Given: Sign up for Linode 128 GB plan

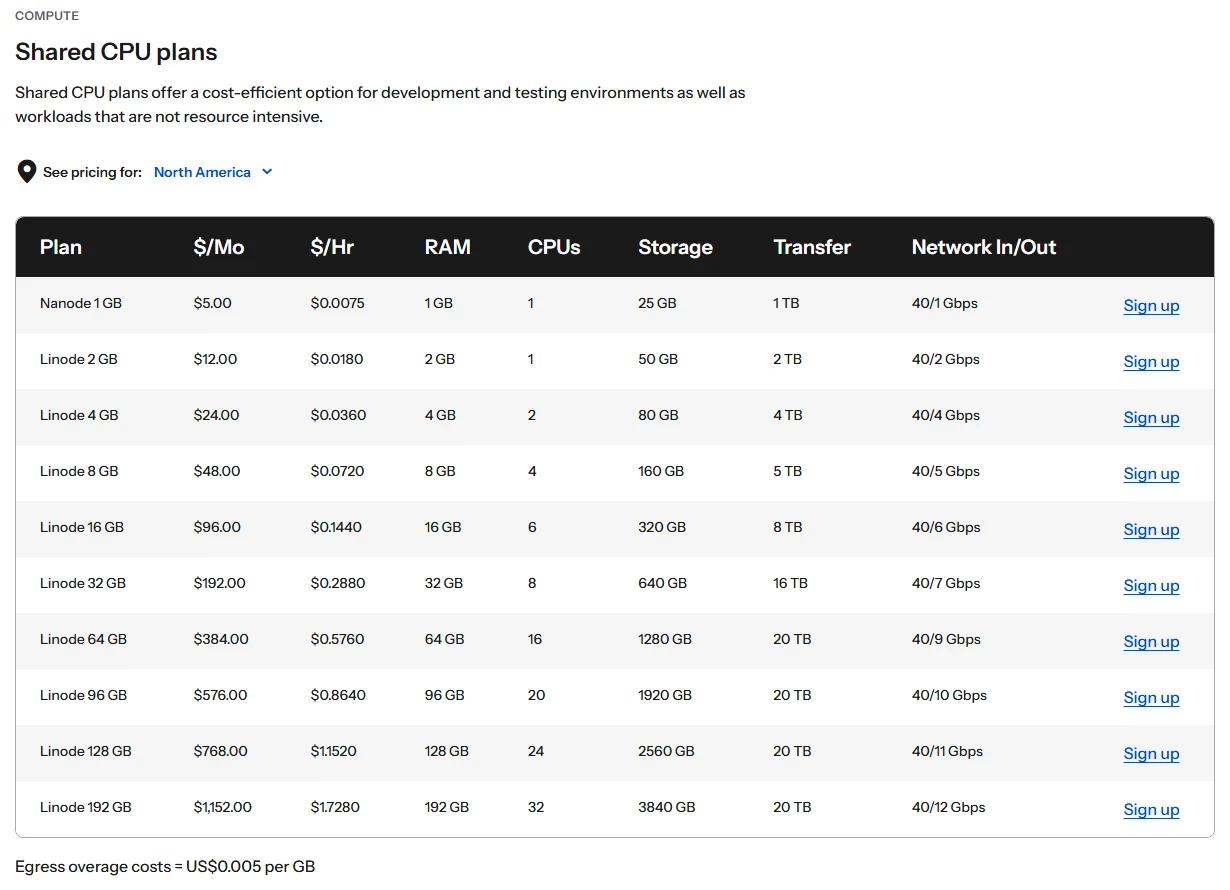Looking at the screenshot, I should click(x=1151, y=753).
